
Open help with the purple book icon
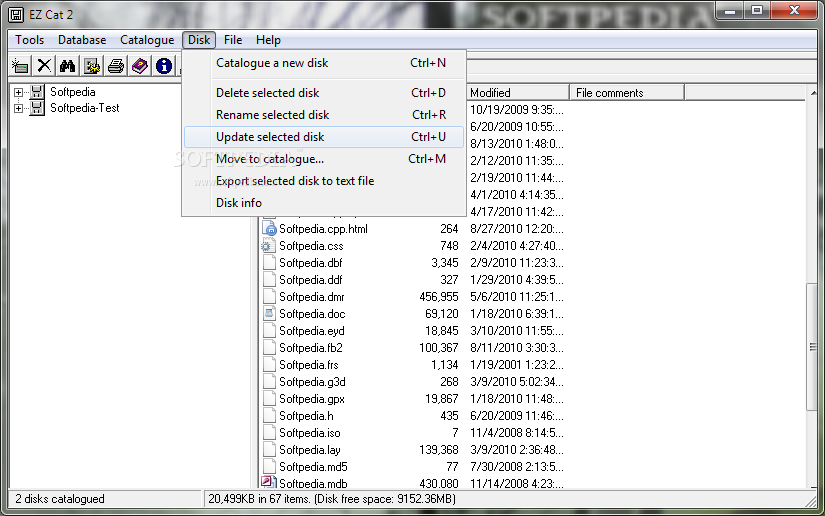[140, 66]
